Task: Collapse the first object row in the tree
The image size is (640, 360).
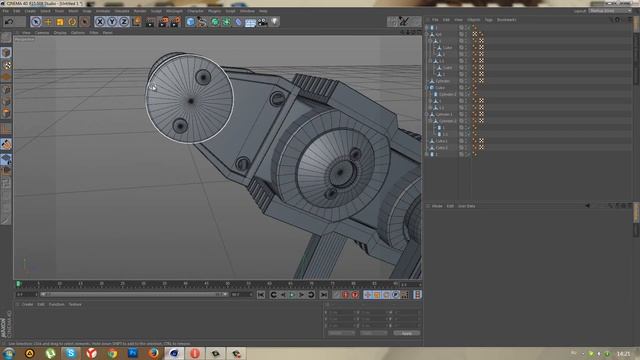Action: tap(427, 28)
